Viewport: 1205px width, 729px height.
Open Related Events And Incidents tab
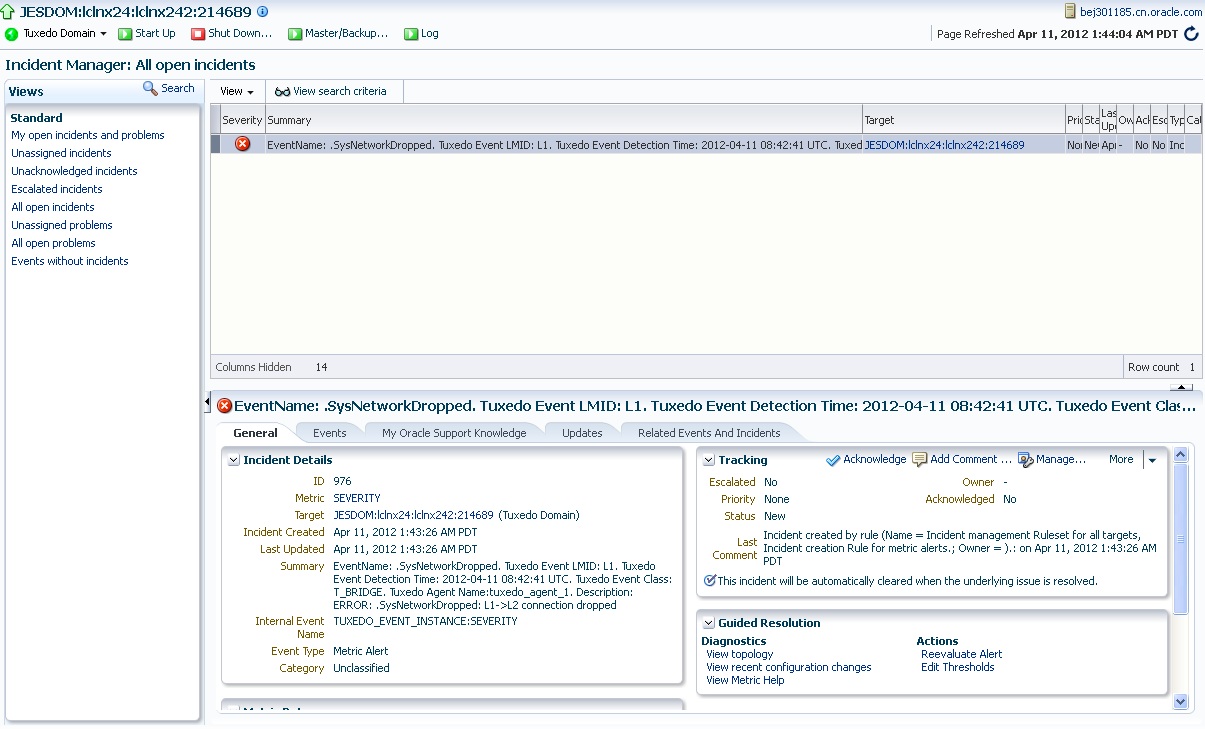[709, 433]
